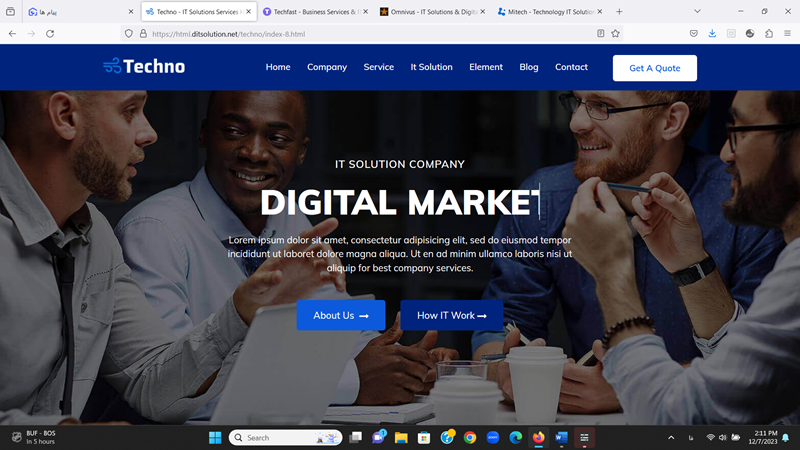
Task: Go to the Contact page
Action: pyautogui.click(x=571, y=67)
